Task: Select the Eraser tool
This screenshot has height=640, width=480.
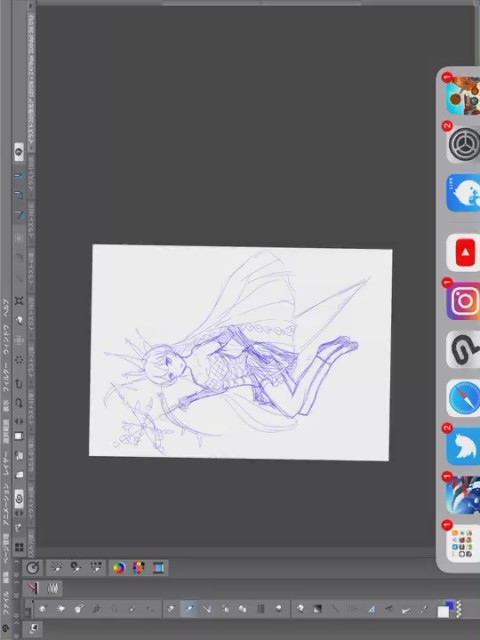Action: coord(260,609)
